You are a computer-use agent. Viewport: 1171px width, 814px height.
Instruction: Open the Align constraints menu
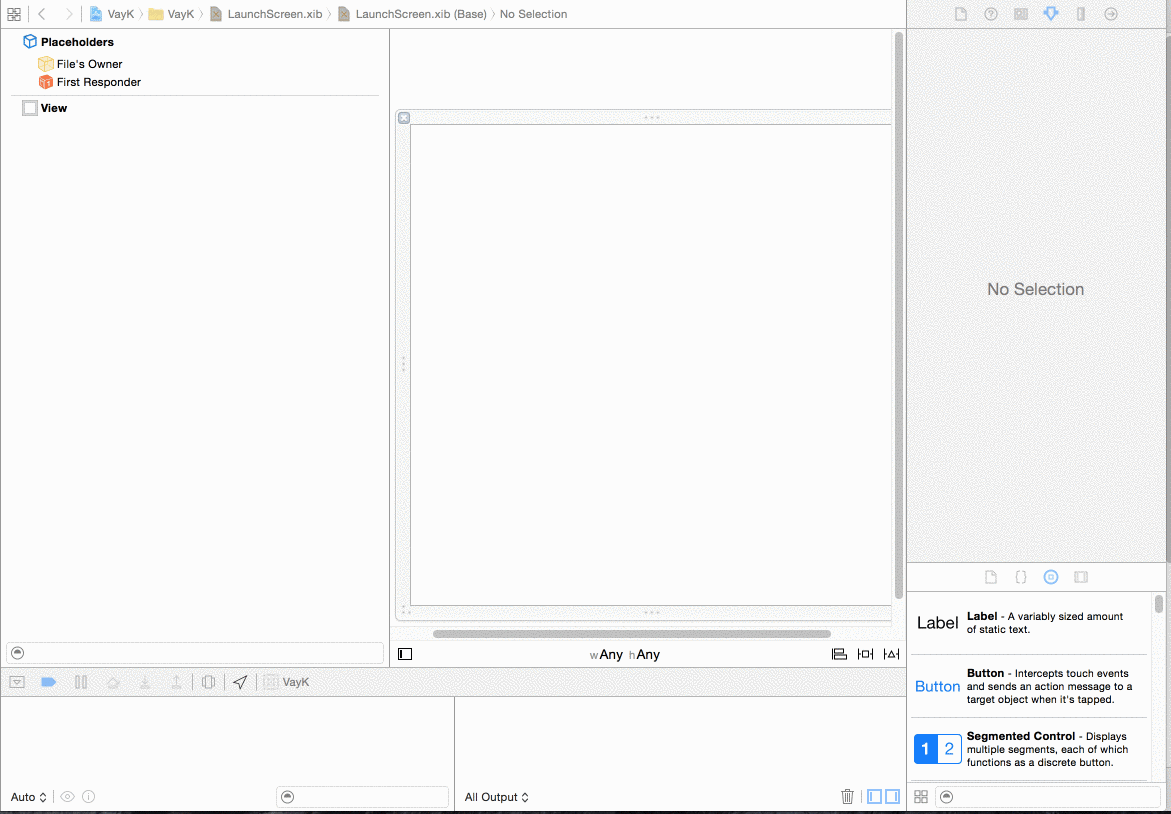click(839, 654)
